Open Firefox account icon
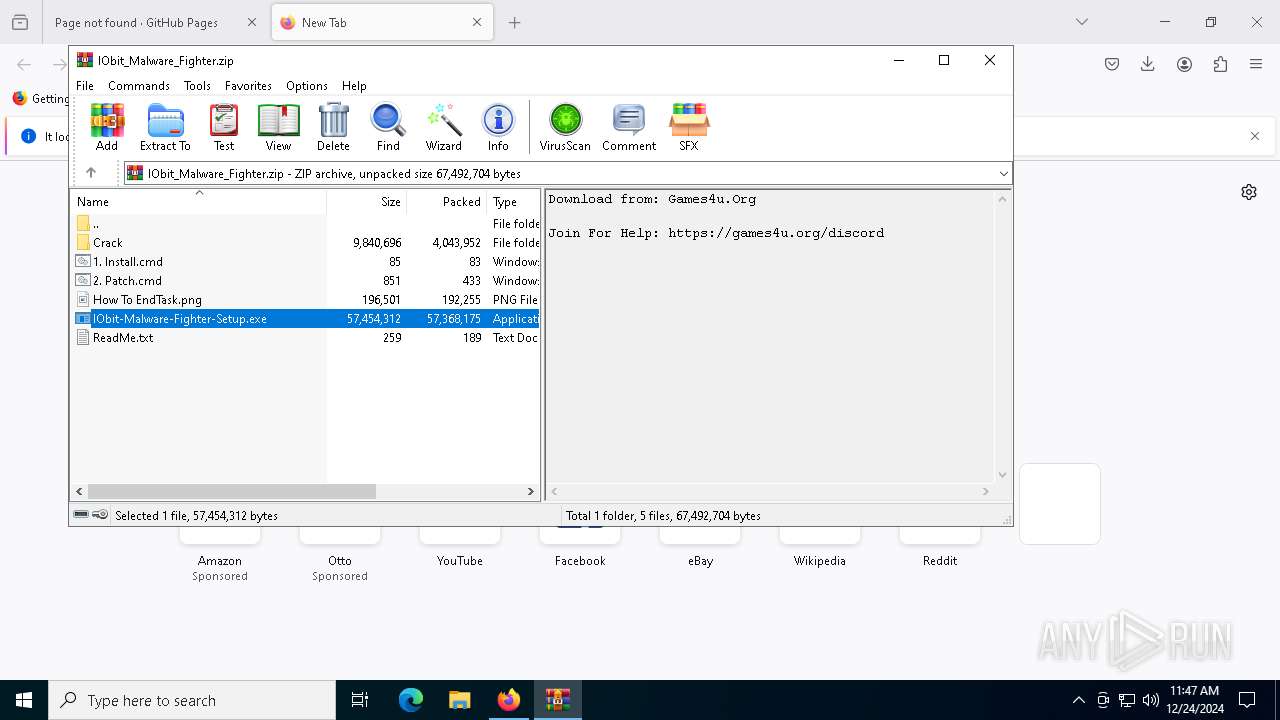Image resolution: width=1280 pixels, height=720 pixels. [x=1184, y=64]
